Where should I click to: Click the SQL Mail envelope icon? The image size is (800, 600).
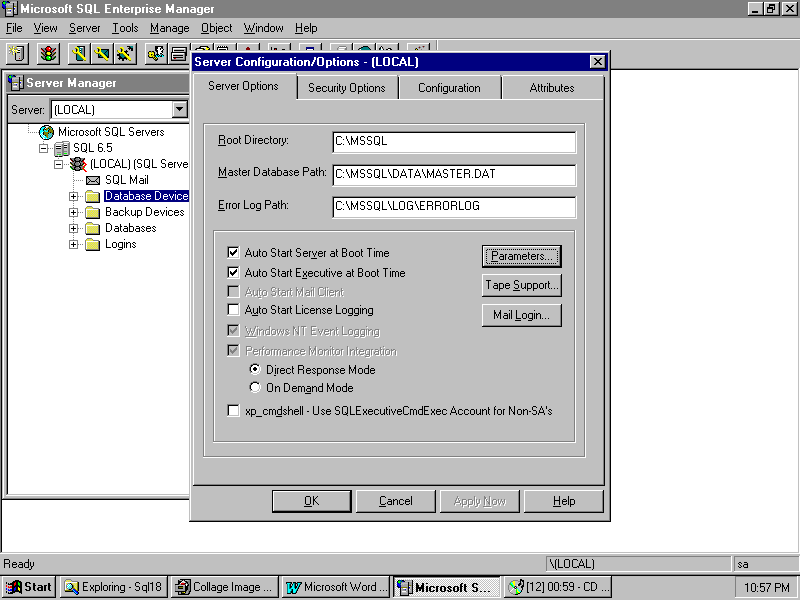click(x=93, y=180)
